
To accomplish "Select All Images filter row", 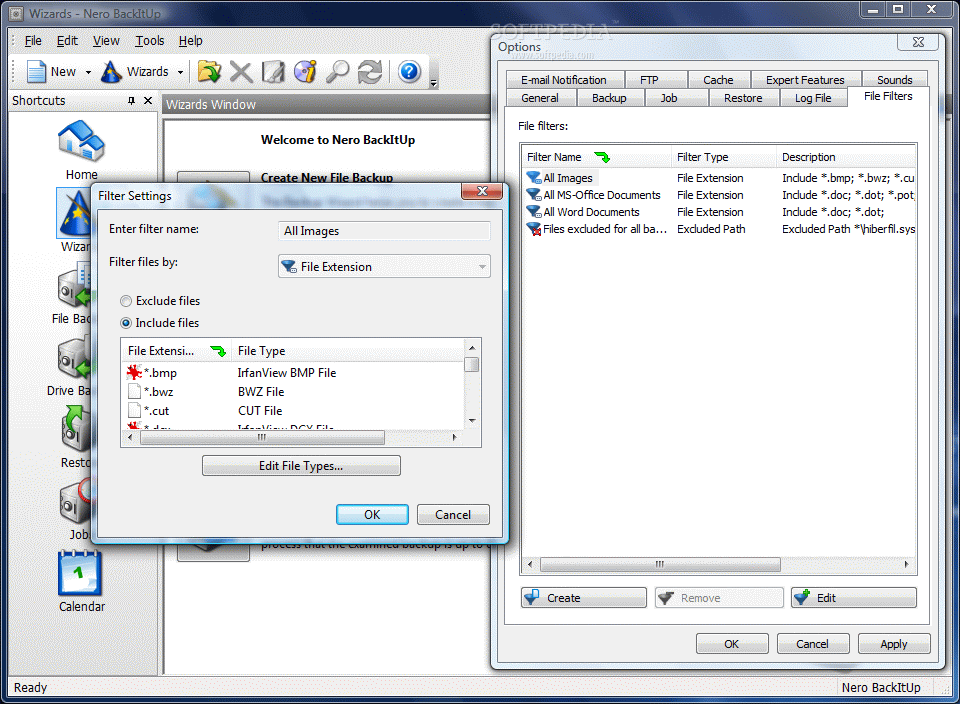I will [x=720, y=178].
